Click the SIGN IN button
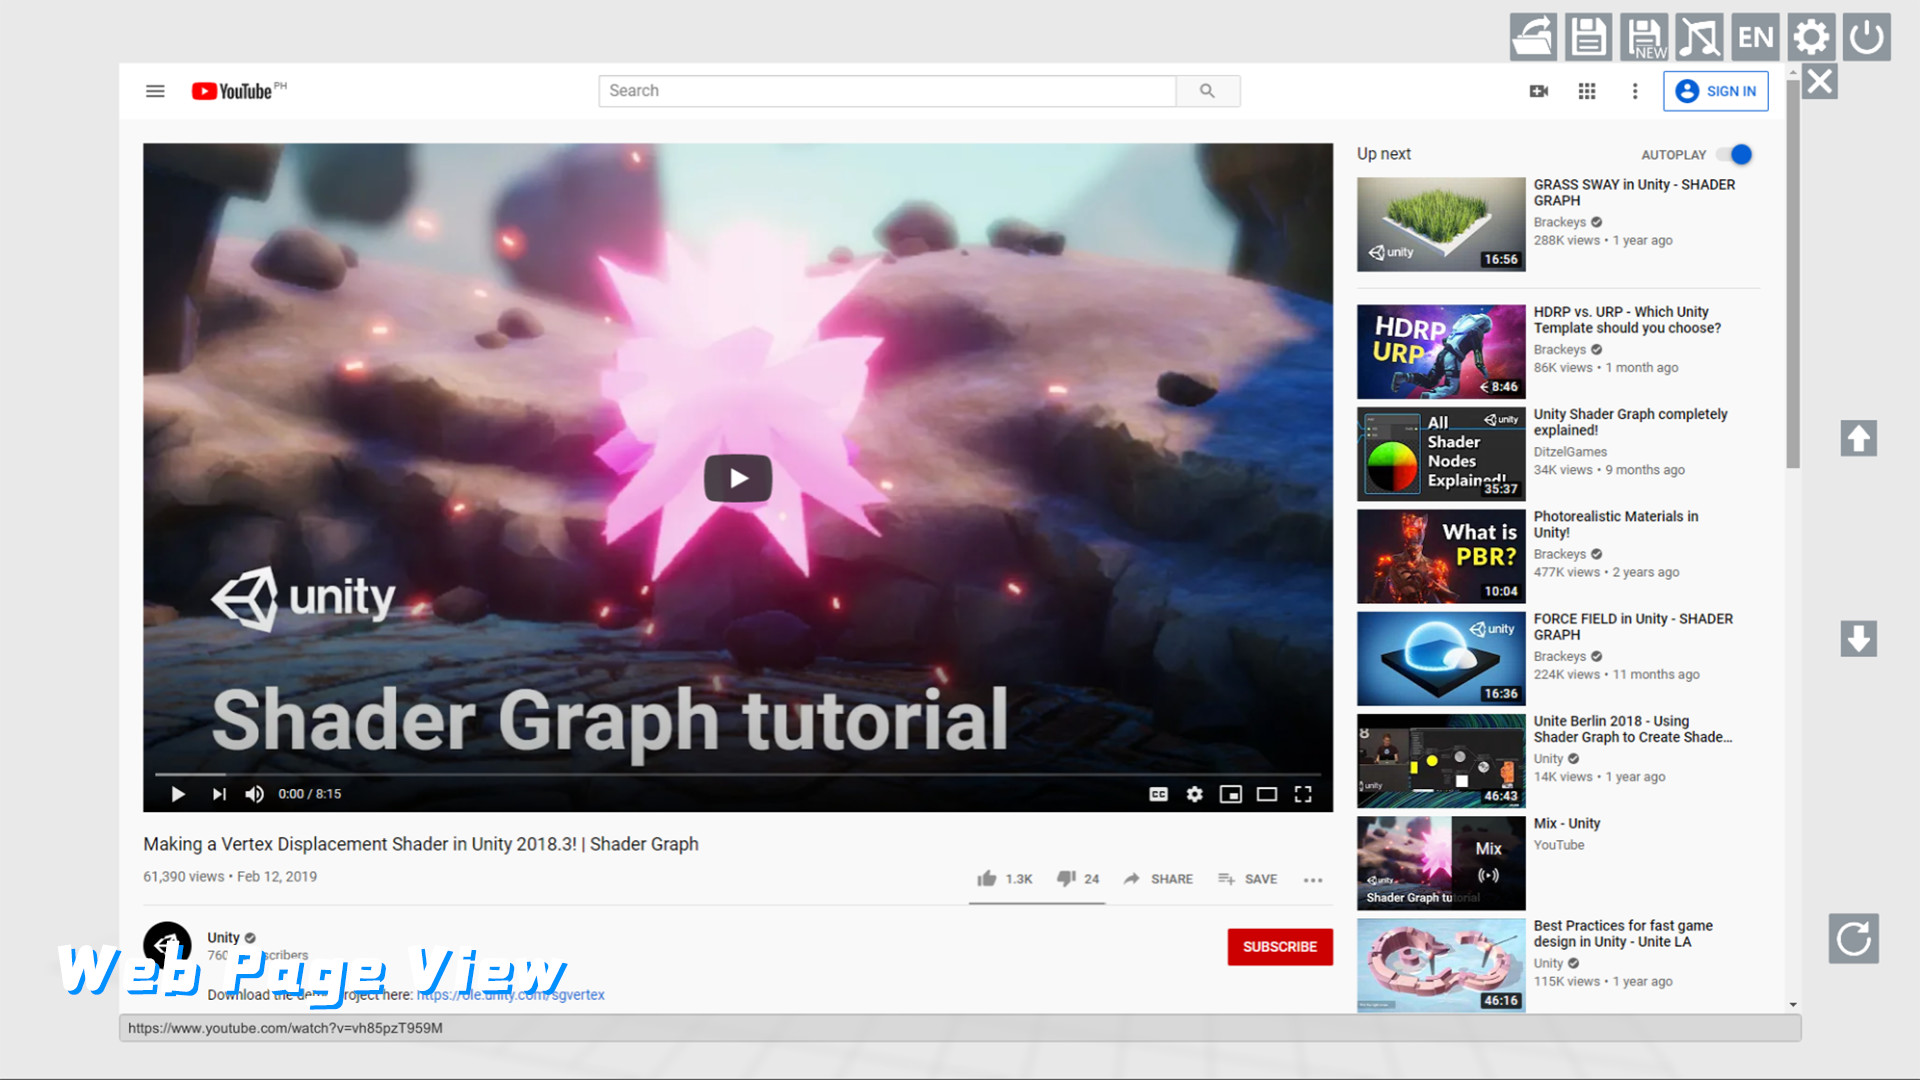This screenshot has height=1080, width=1920. point(1716,91)
